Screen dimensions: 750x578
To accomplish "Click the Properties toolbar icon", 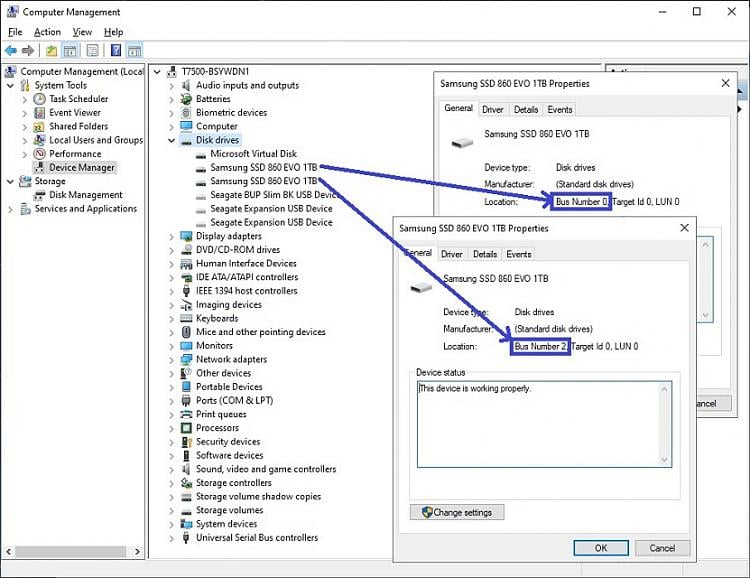I will pos(93,50).
